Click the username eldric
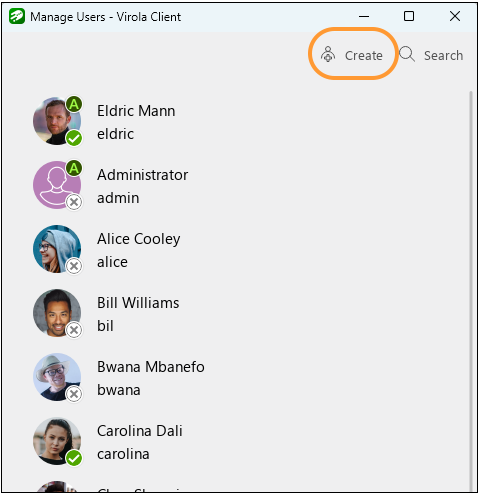 115,134
